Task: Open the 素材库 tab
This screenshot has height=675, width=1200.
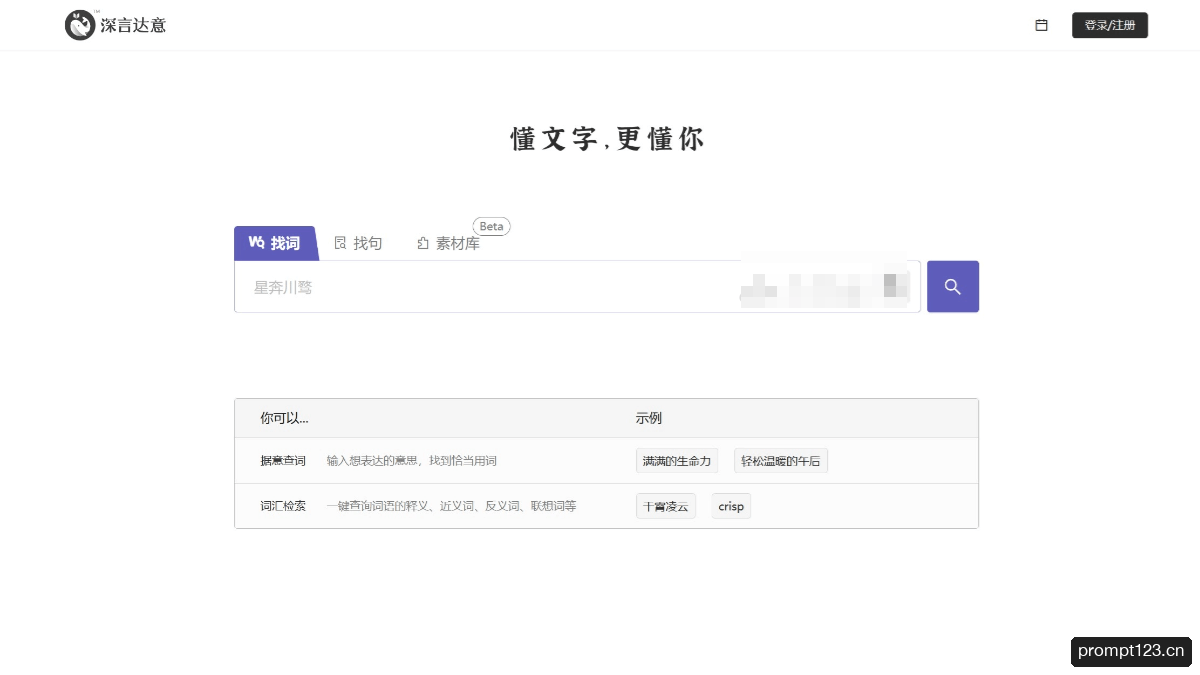Action: point(448,243)
